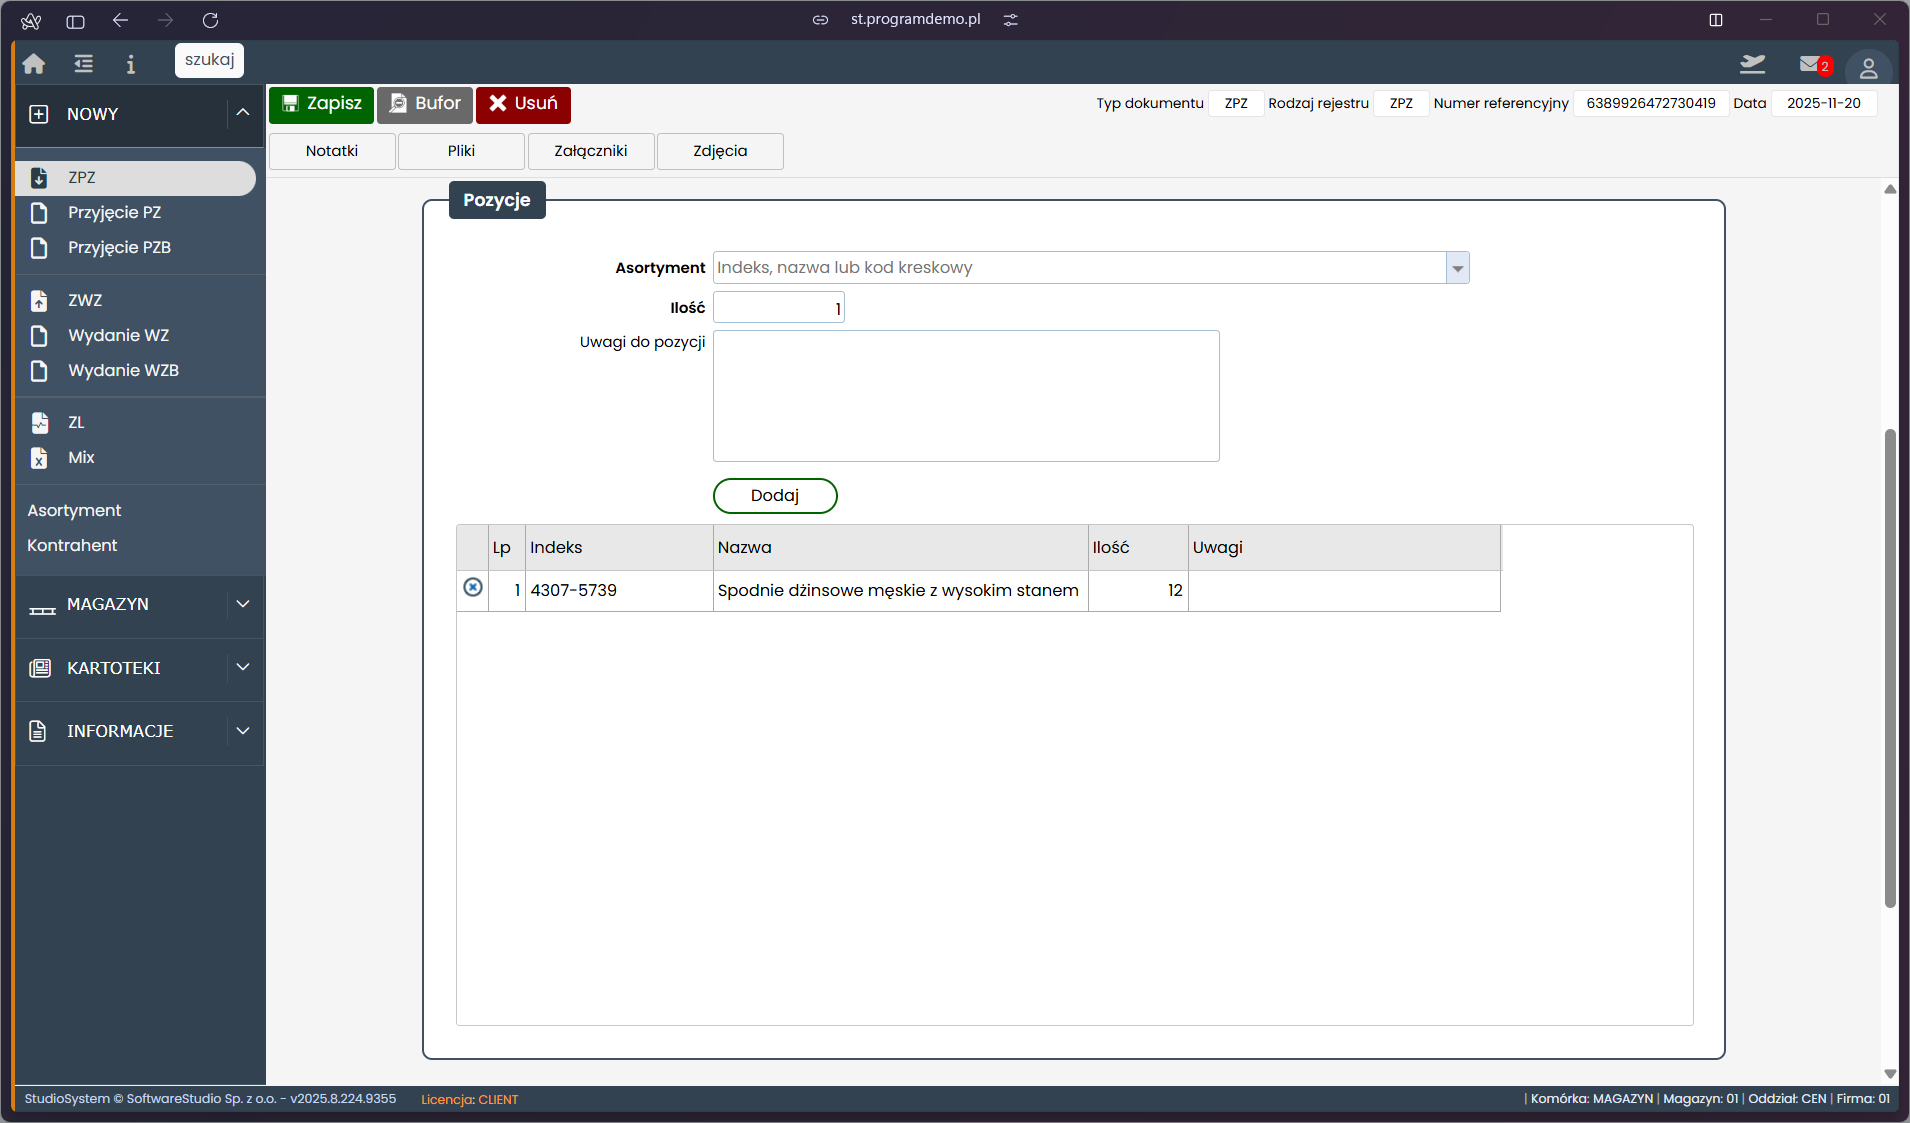Screen dimensions: 1910x1123
Task: Switch to the Notatki tab
Action: point(332,151)
